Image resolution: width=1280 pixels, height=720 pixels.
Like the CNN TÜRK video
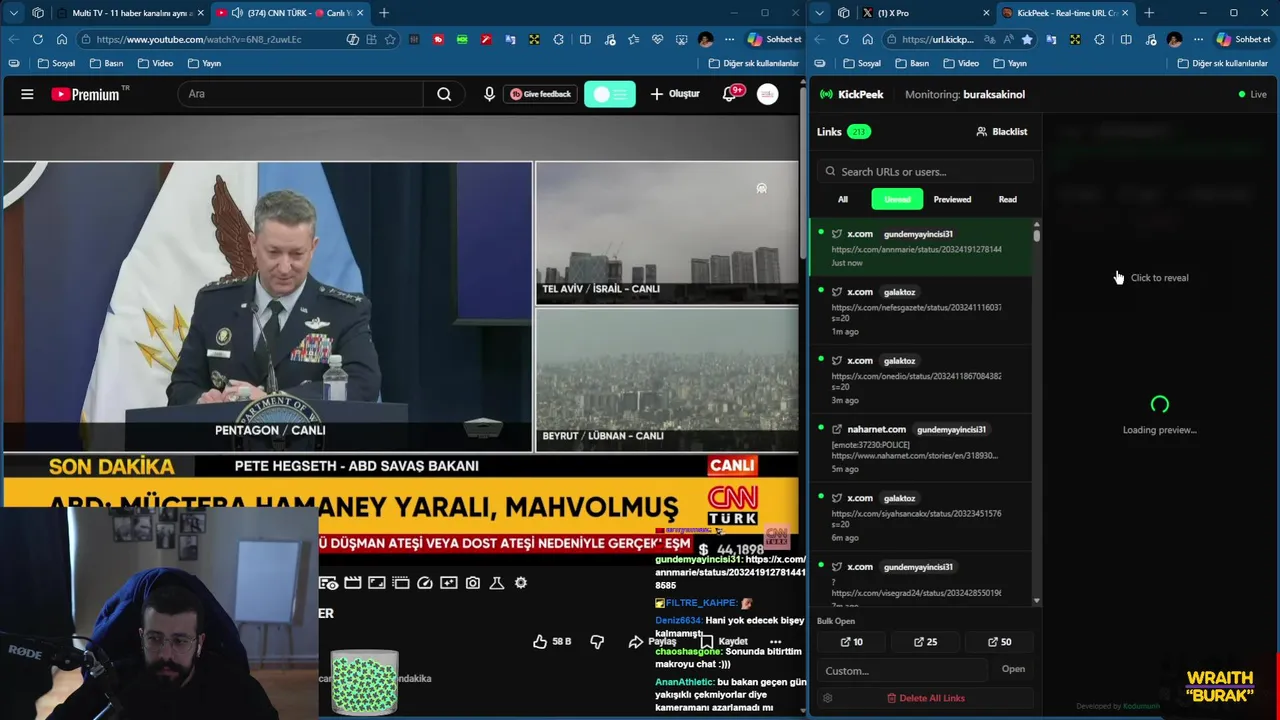coord(551,641)
